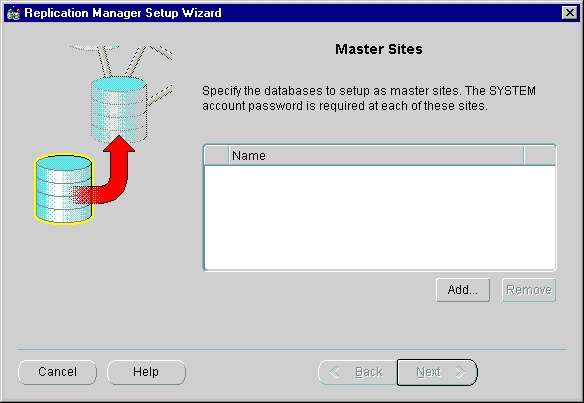Click the Replication Manager icon in title bar

[13, 13]
